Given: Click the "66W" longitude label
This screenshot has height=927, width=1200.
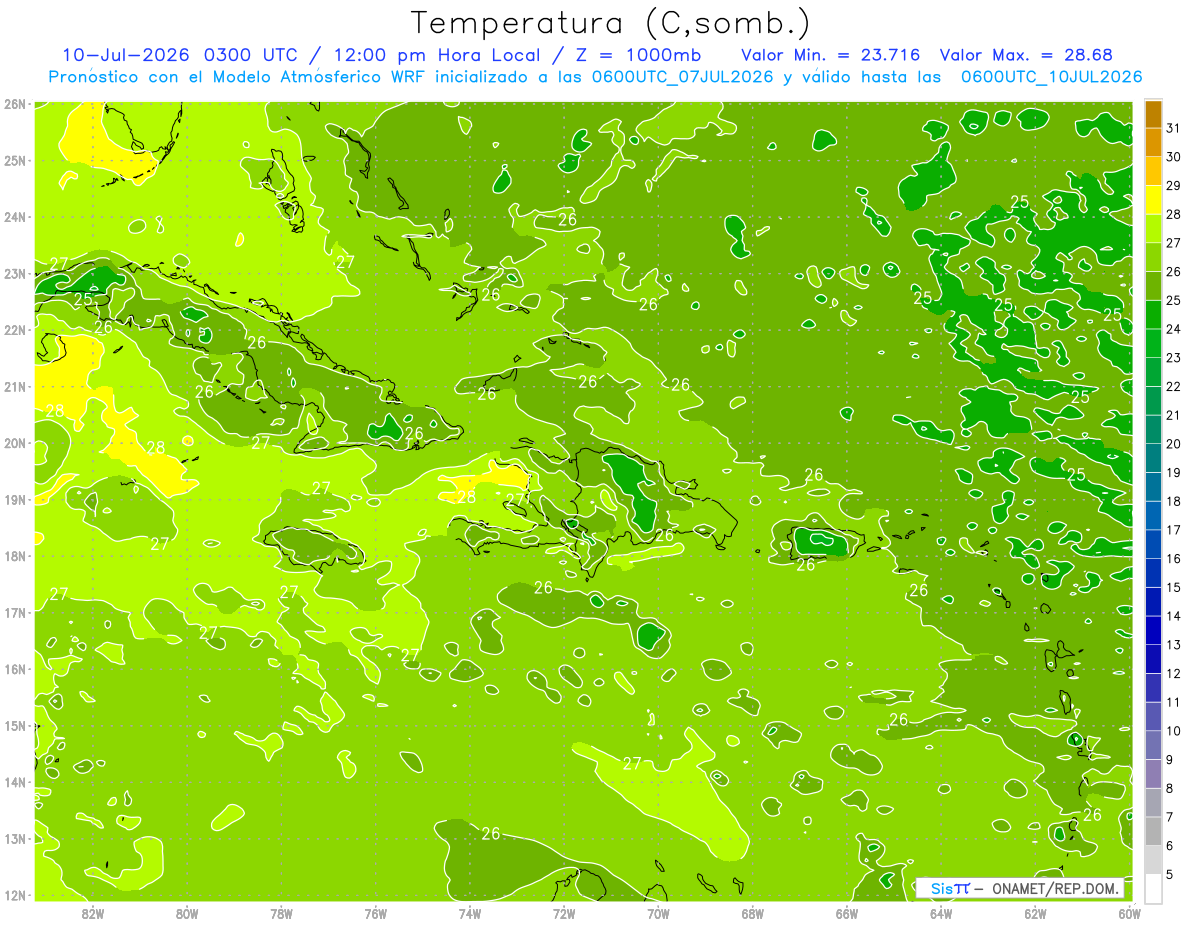Looking at the screenshot, I should coord(847,913).
